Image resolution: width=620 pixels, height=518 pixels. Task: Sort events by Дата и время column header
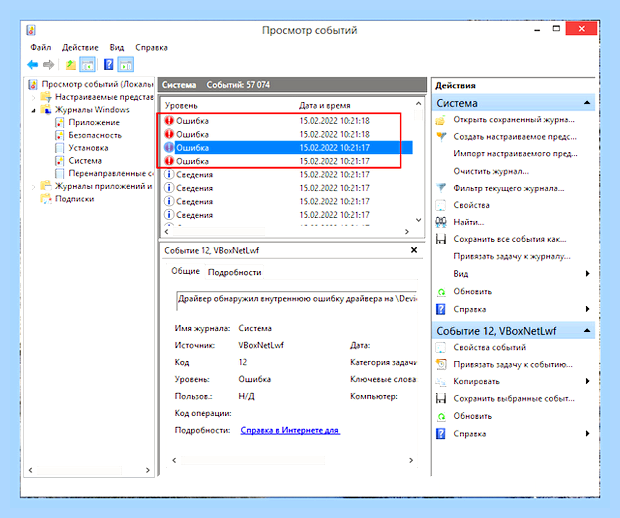tap(325, 106)
